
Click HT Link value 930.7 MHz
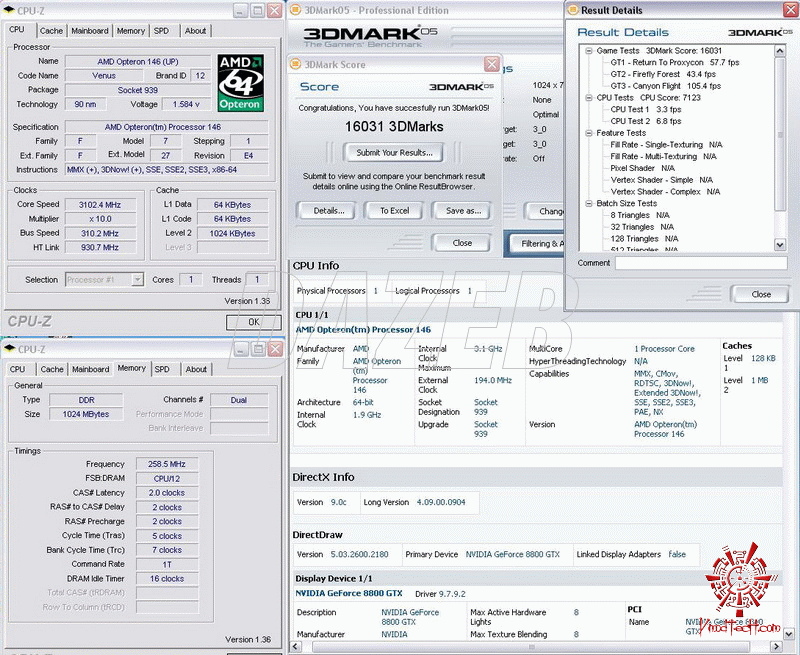100,247
